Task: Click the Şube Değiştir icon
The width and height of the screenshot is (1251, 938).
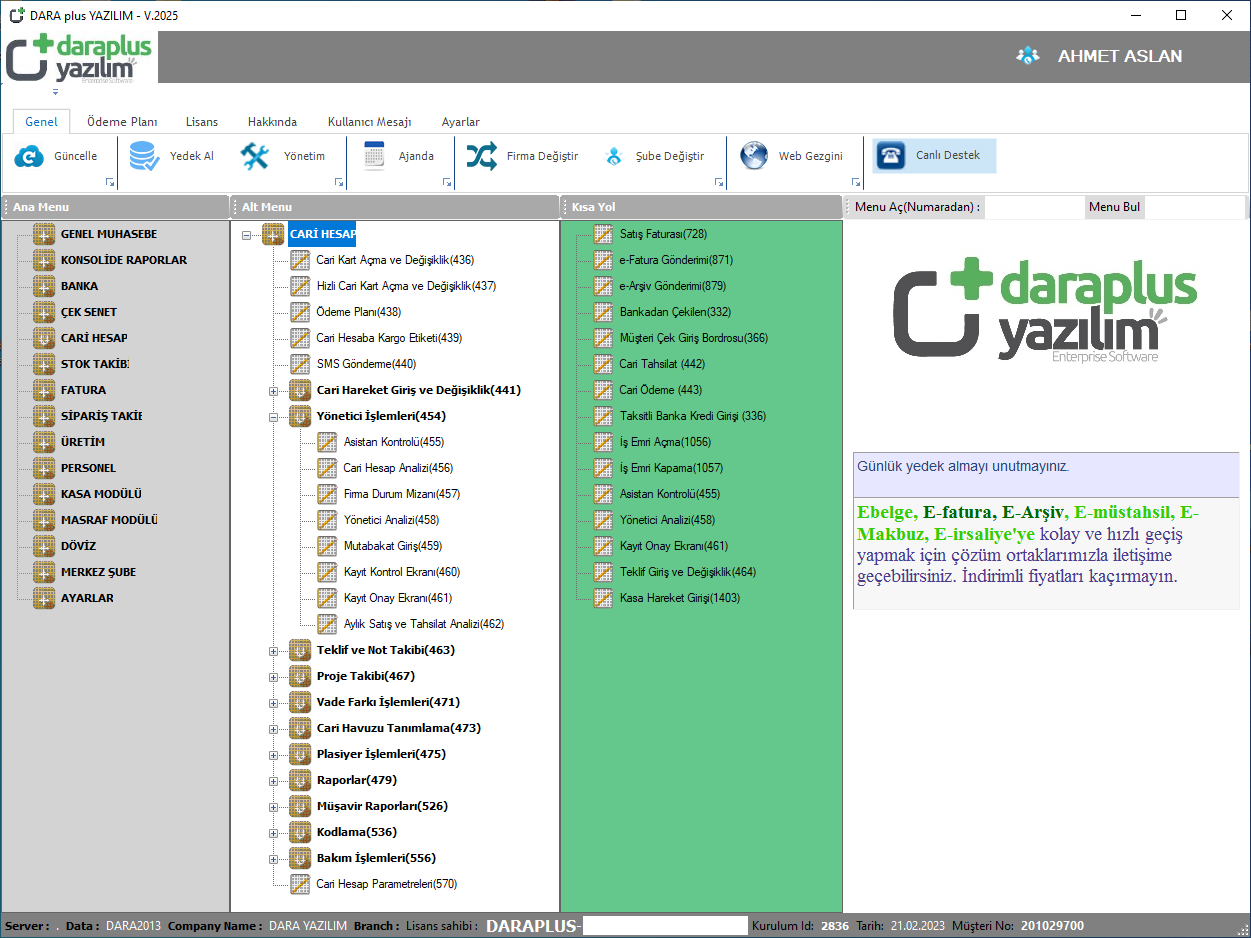Action: coord(614,157)
